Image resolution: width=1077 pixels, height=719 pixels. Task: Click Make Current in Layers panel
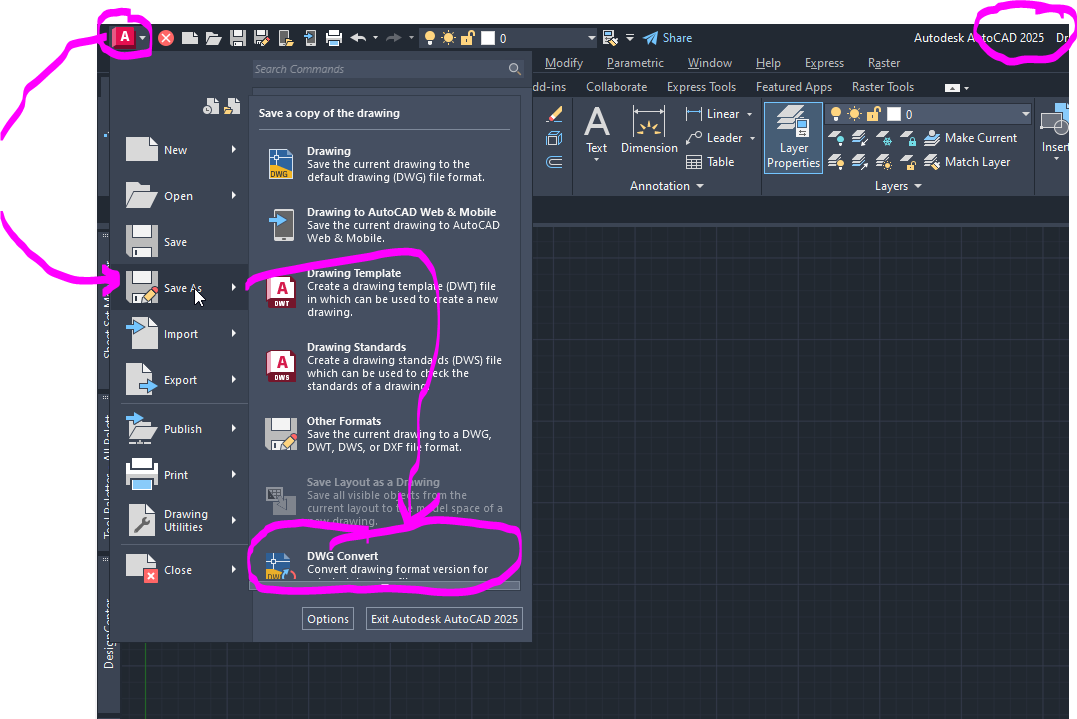click(x=970, y=138)
